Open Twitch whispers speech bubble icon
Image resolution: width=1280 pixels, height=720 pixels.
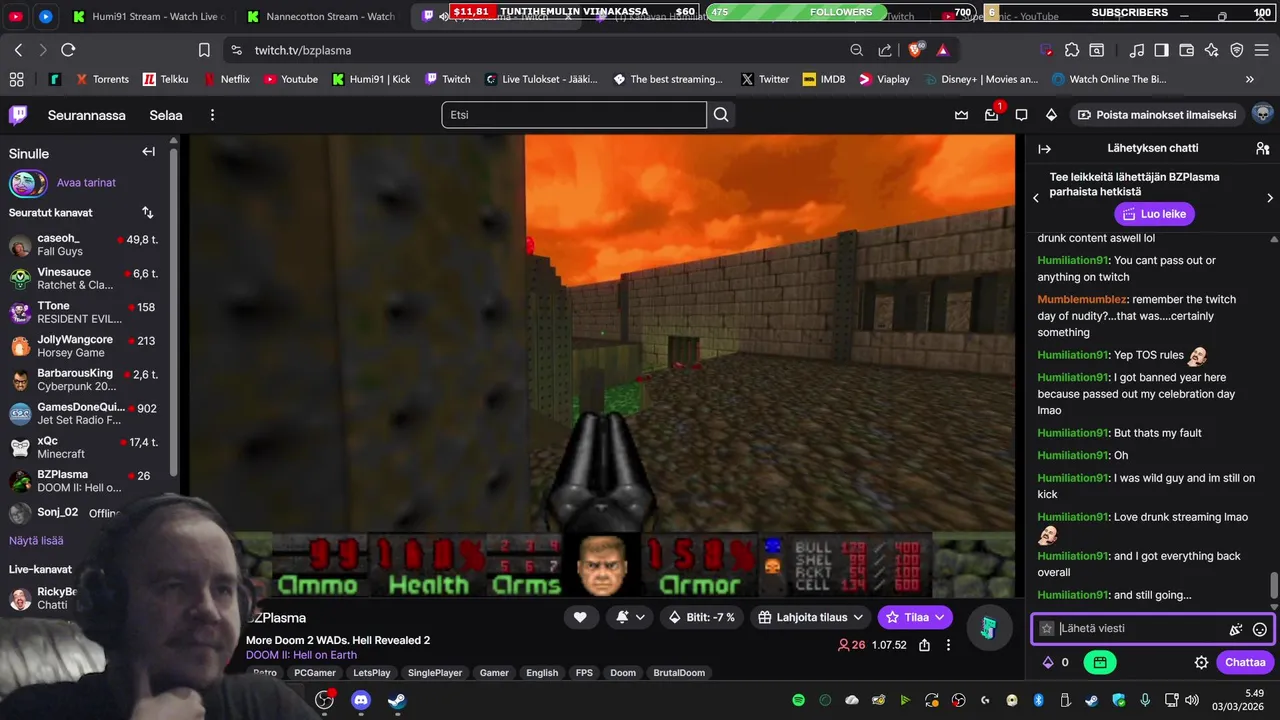pyautogui.click(x=1021, y=115)
